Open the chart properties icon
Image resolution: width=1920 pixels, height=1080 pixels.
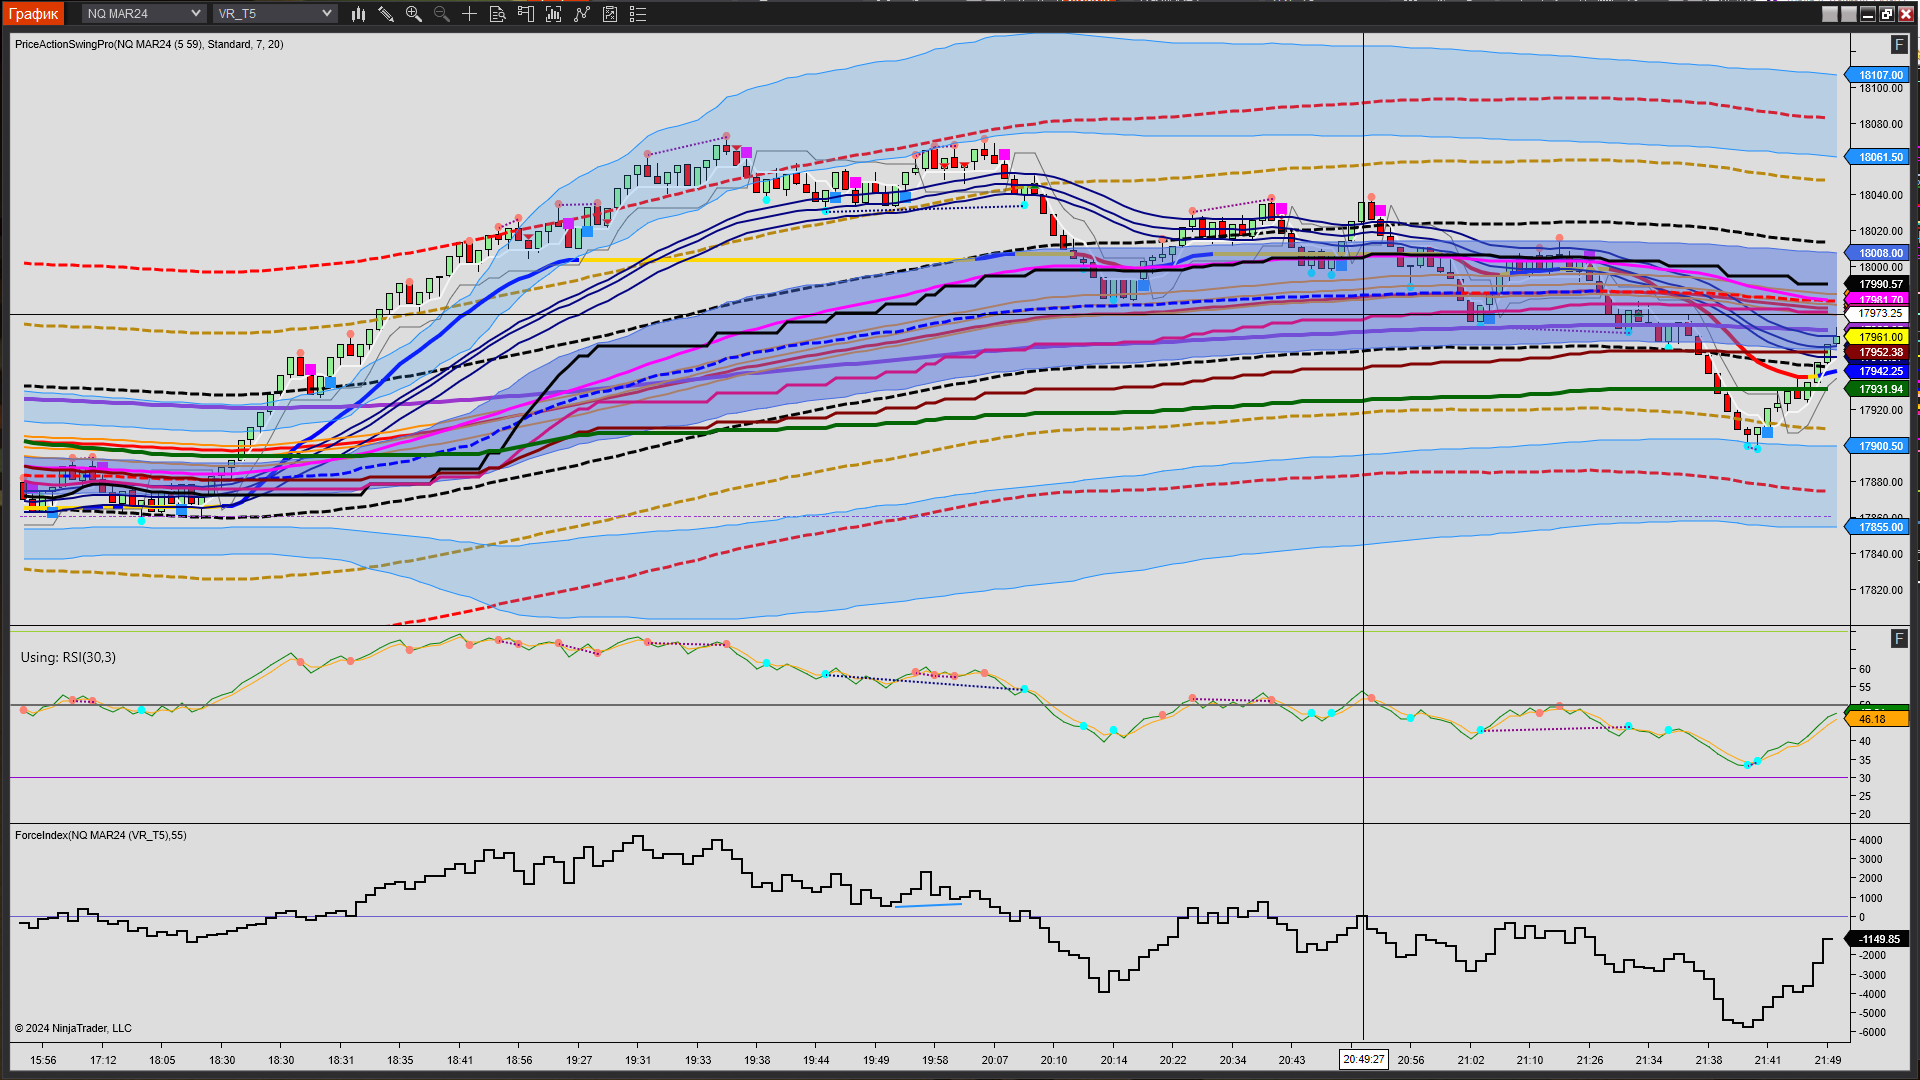(x=610, y=14)
